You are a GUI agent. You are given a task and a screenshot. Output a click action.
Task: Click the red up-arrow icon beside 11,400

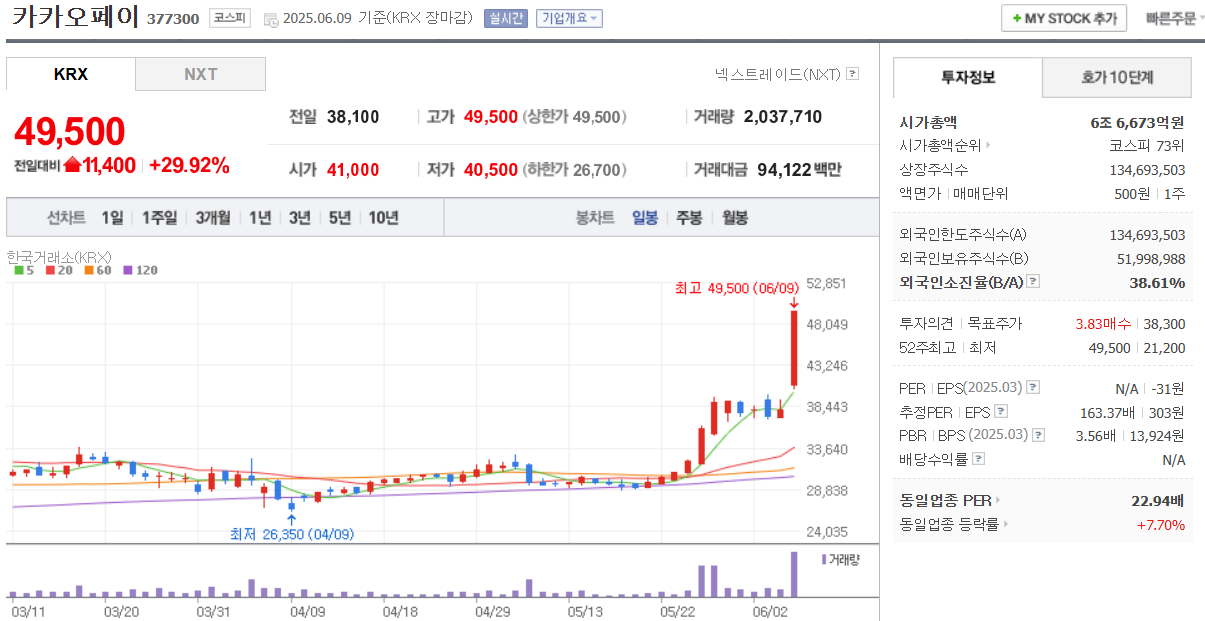[72, 166]
